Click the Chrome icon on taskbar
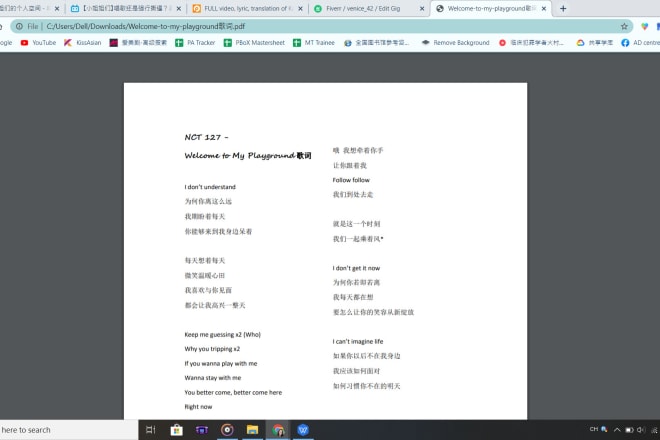660x440 pixels. coord(278,430)
